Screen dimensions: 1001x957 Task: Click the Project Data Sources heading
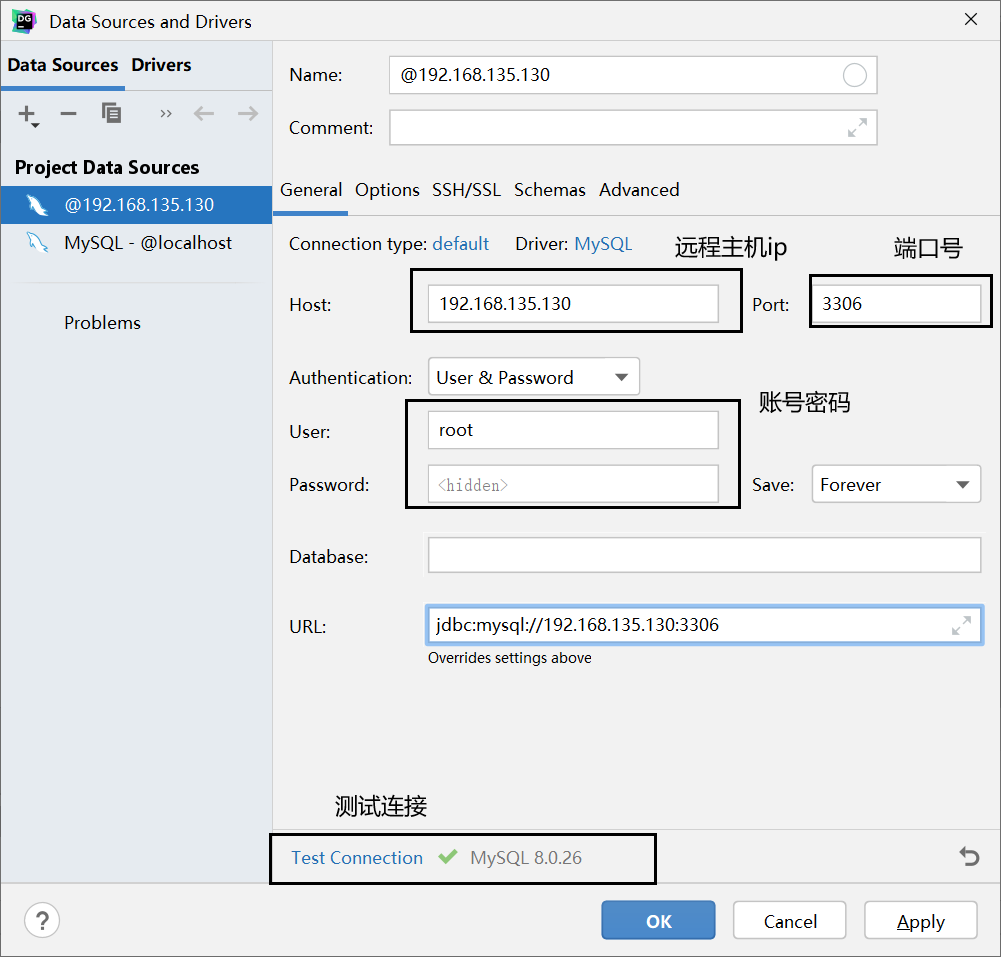coord(107,167)
